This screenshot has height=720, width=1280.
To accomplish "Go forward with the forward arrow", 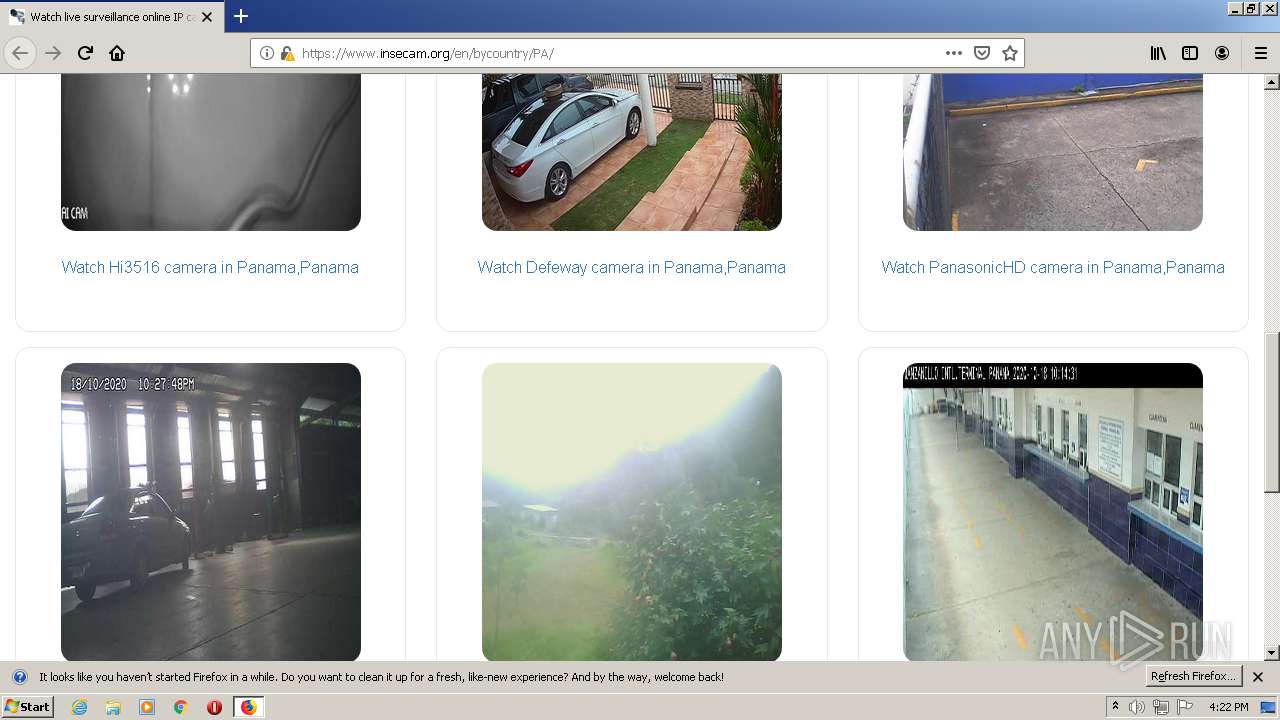I will (x=53, y=53).
